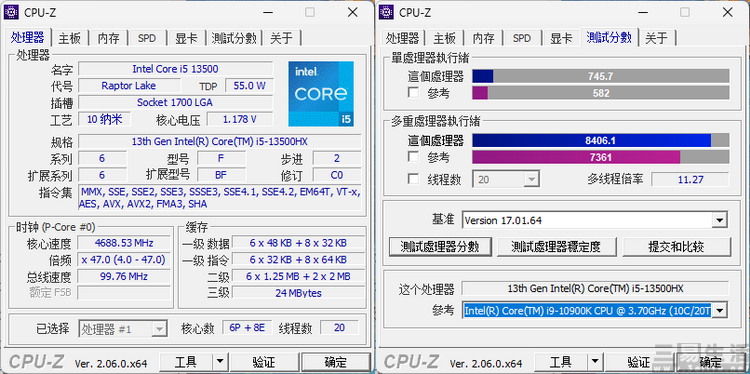Click the 核心电压 value 1.178 V
This screenshot has height=374, width=750.
pyautogui.click(x=240, y=119)
